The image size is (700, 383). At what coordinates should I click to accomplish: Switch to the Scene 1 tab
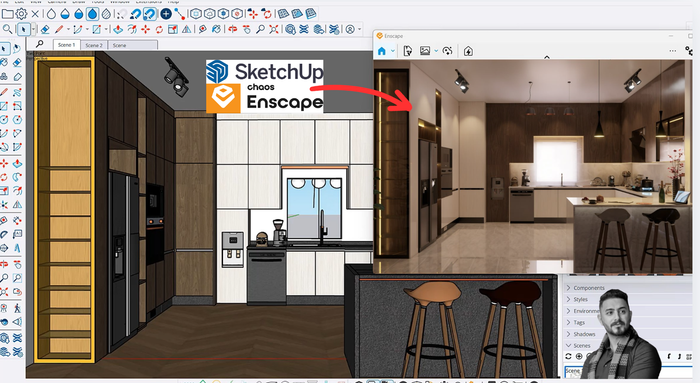coord(67,45)
